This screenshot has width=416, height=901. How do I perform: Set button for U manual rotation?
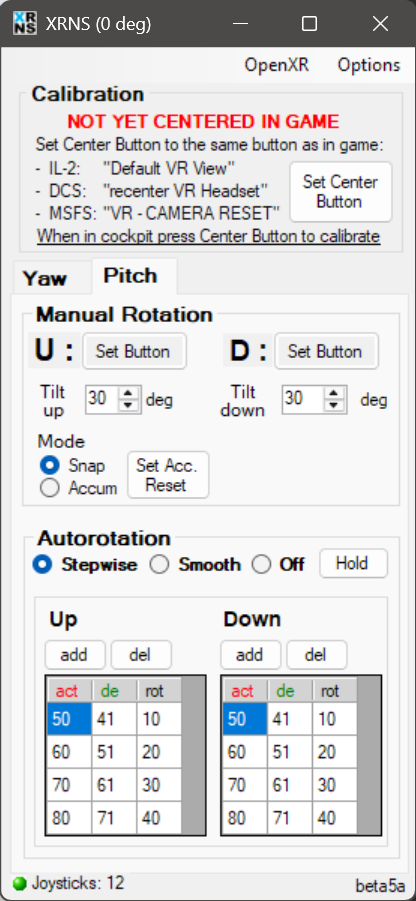click(134, 351)
